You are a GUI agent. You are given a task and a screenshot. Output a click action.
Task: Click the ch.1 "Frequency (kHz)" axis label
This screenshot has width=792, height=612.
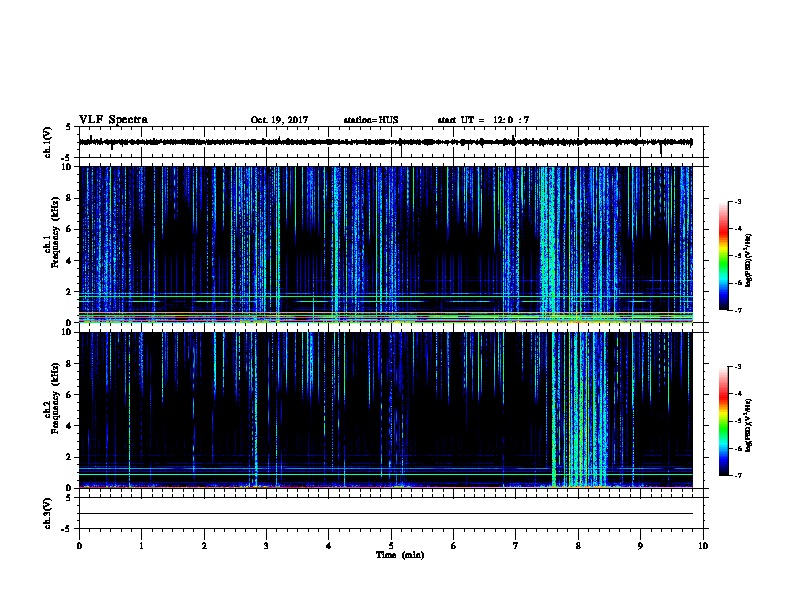point(55,232)
